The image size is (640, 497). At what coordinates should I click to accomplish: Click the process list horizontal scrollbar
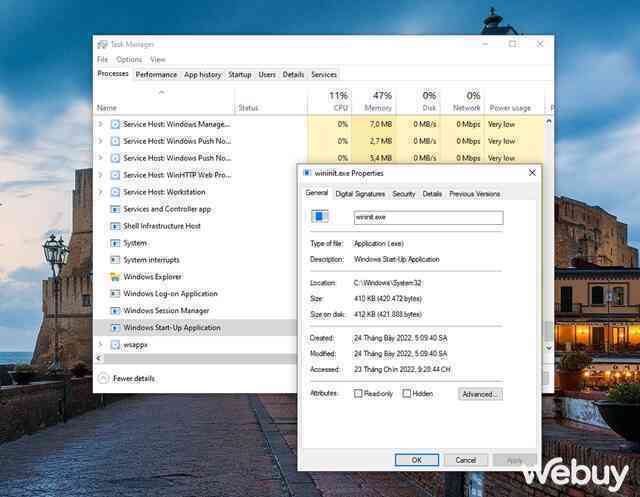200,358
